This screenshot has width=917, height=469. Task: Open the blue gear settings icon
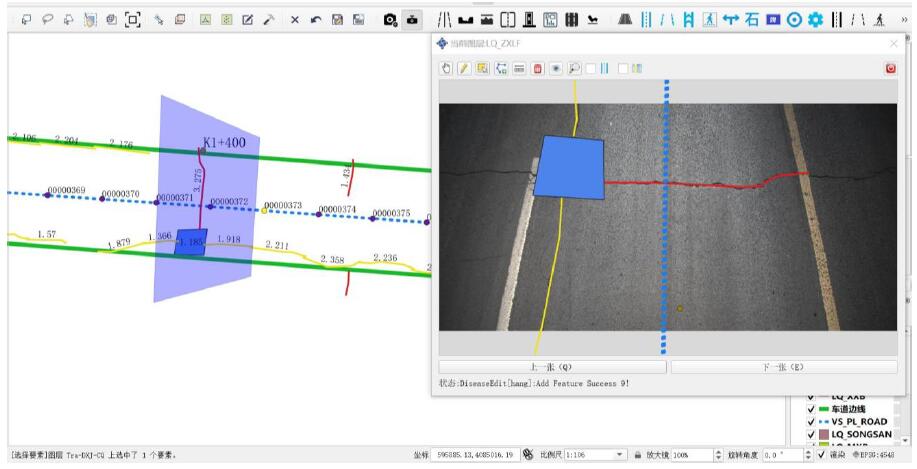[815, 20]
